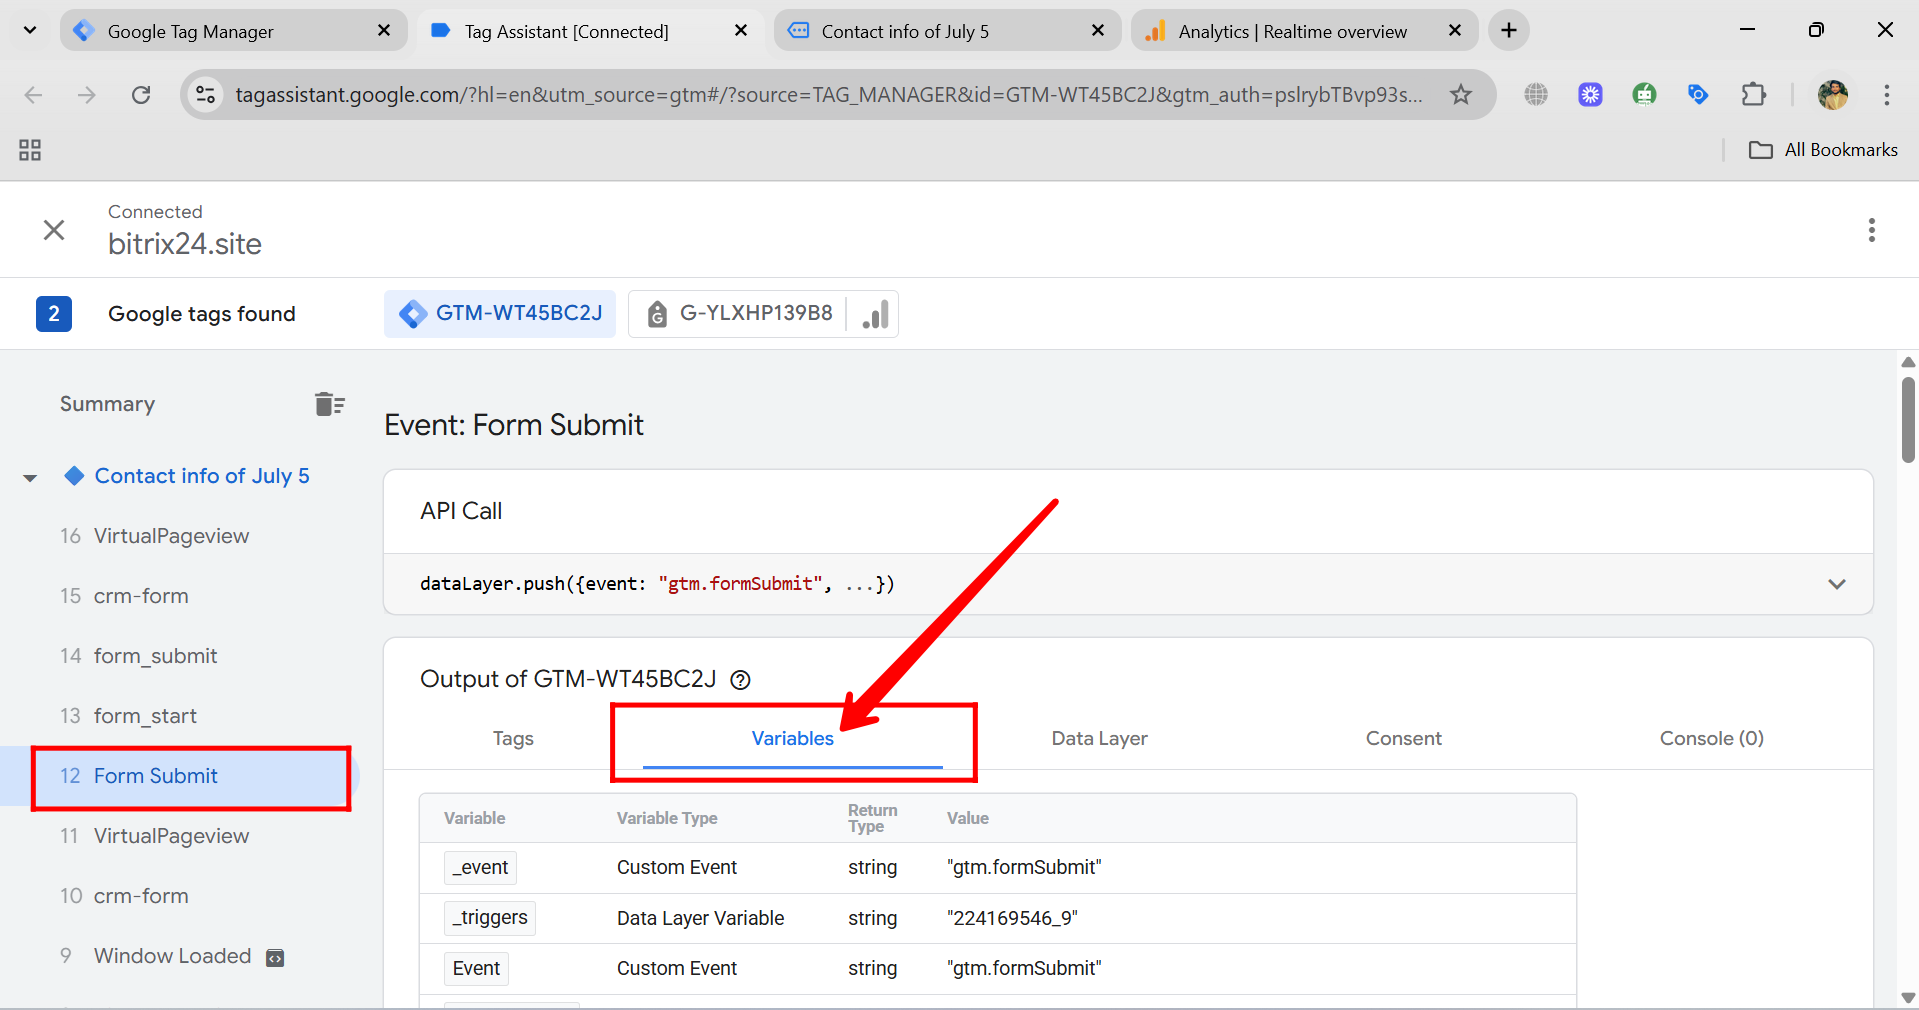Switch to the Google Tag Manager tab
Screen dimensions: 1919x1010
(233, 31)
